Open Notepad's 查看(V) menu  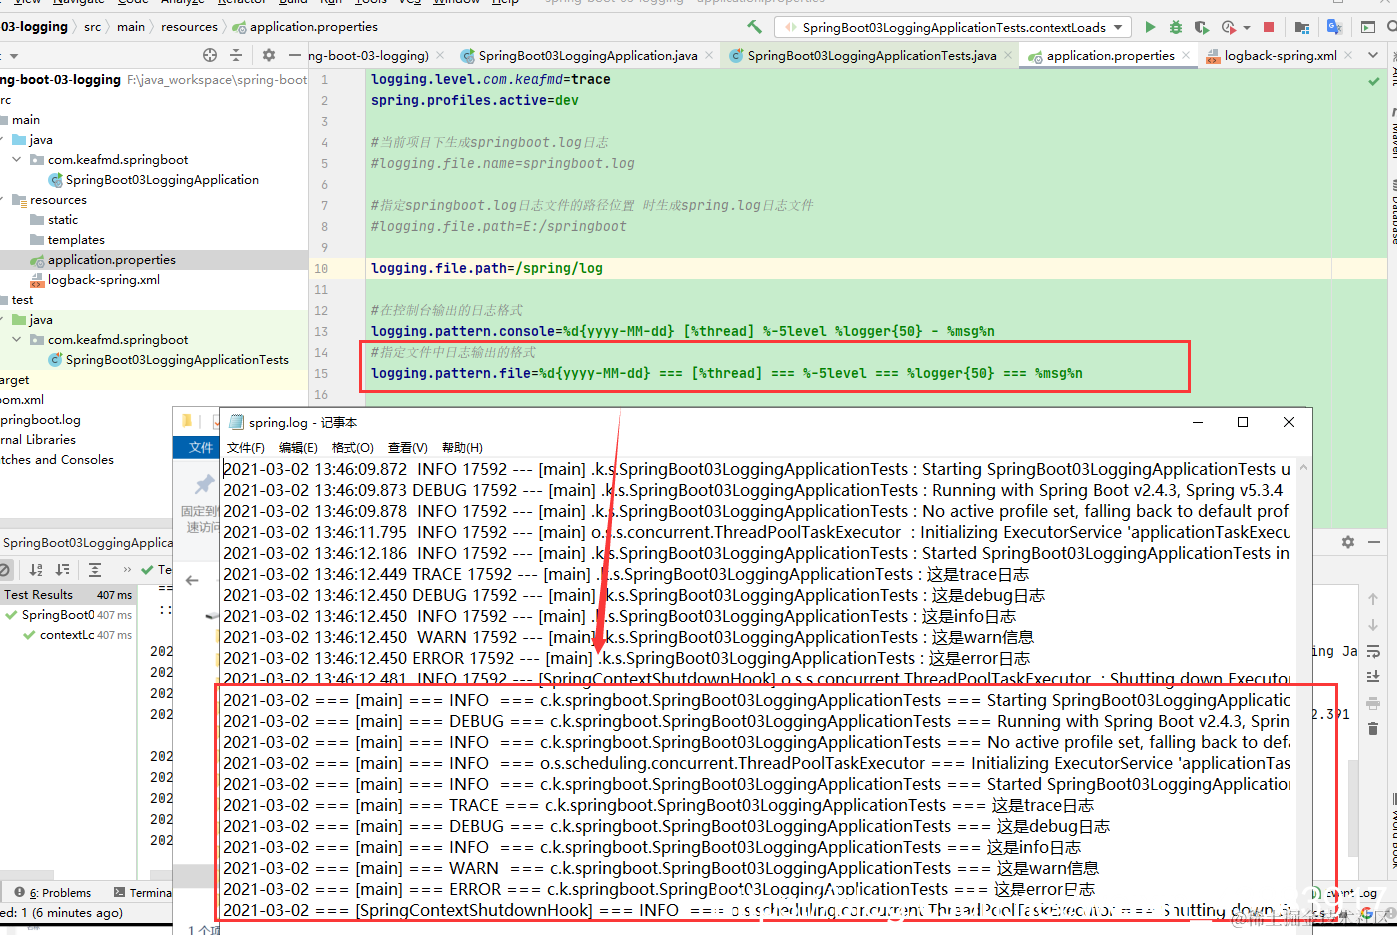[407, 447]
